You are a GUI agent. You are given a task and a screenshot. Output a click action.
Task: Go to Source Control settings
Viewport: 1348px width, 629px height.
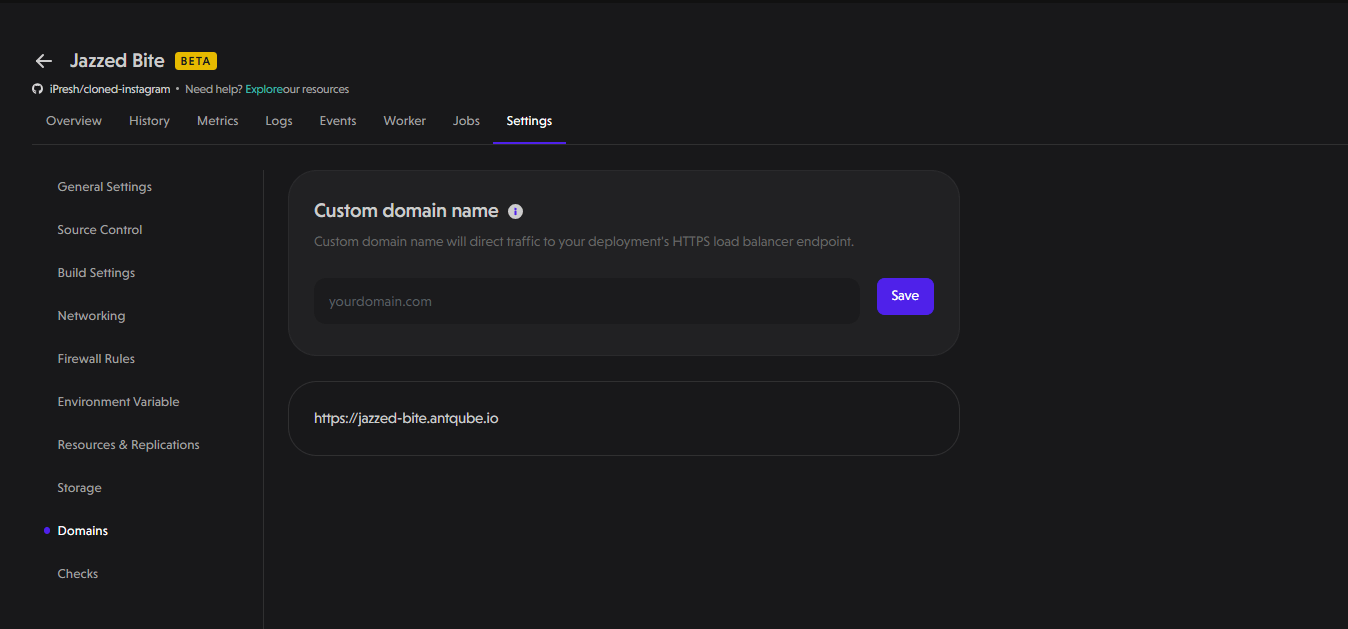[x=100, y=230]
